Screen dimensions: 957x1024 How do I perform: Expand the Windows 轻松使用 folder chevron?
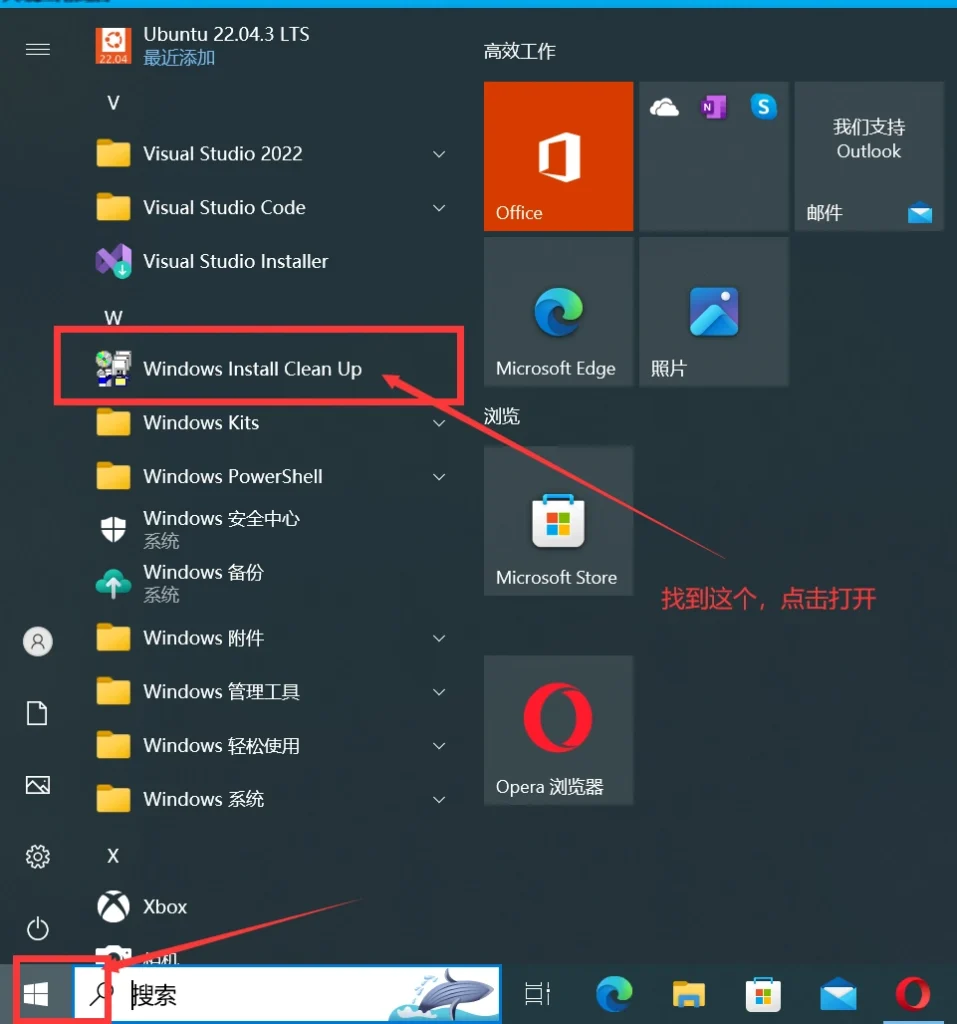click(x=440, y=746)
